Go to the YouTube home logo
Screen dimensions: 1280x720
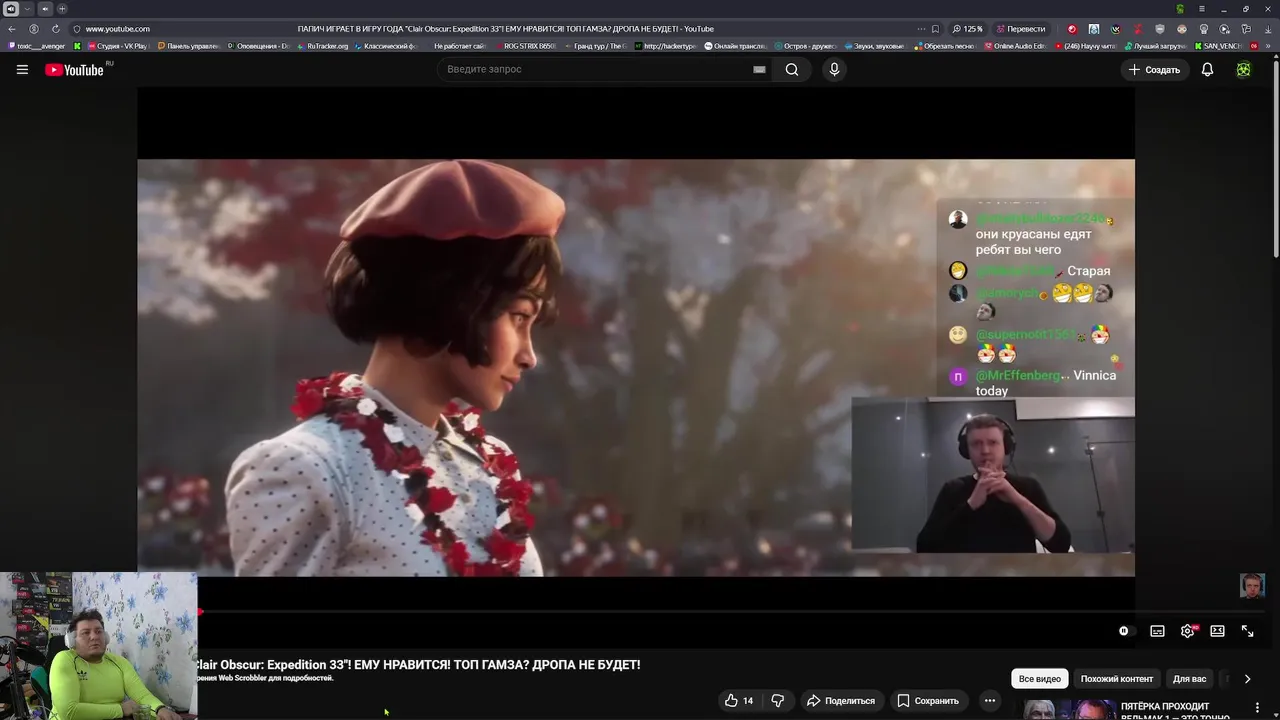[x=75, y=70]
